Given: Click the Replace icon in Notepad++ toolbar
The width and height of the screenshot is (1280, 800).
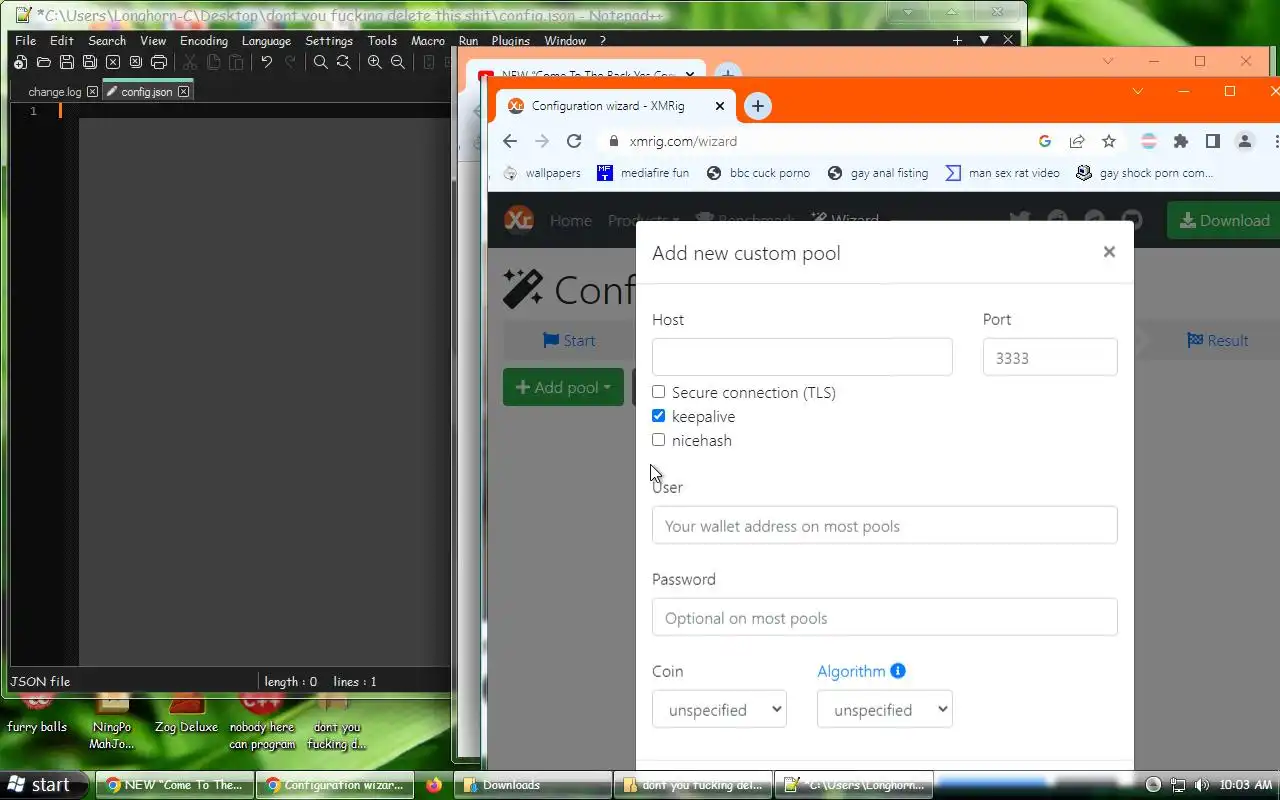Looking at the screenshot, I should coord(343,62).
